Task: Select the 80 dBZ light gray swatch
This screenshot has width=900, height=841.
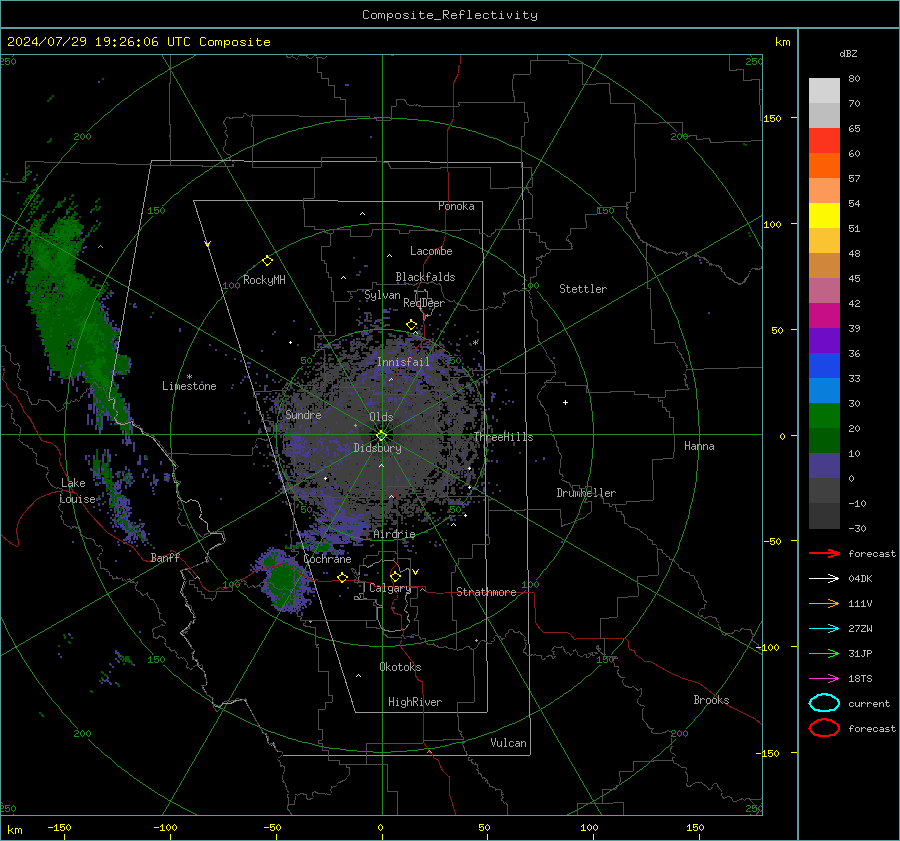Action: [x=824, y=91]
